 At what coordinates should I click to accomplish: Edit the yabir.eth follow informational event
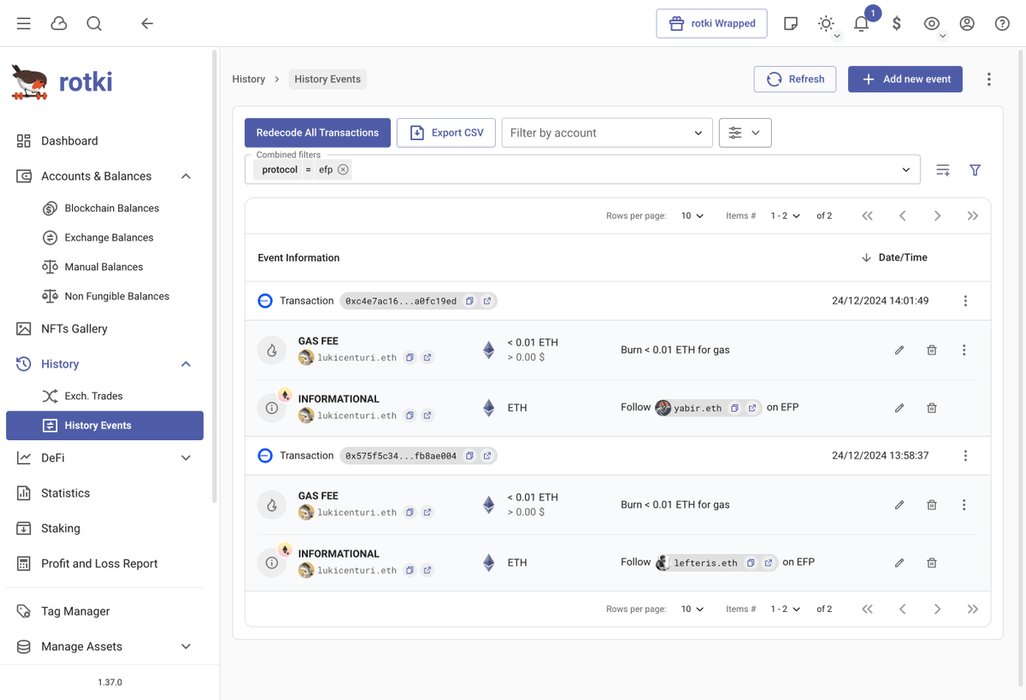[899, 408]
